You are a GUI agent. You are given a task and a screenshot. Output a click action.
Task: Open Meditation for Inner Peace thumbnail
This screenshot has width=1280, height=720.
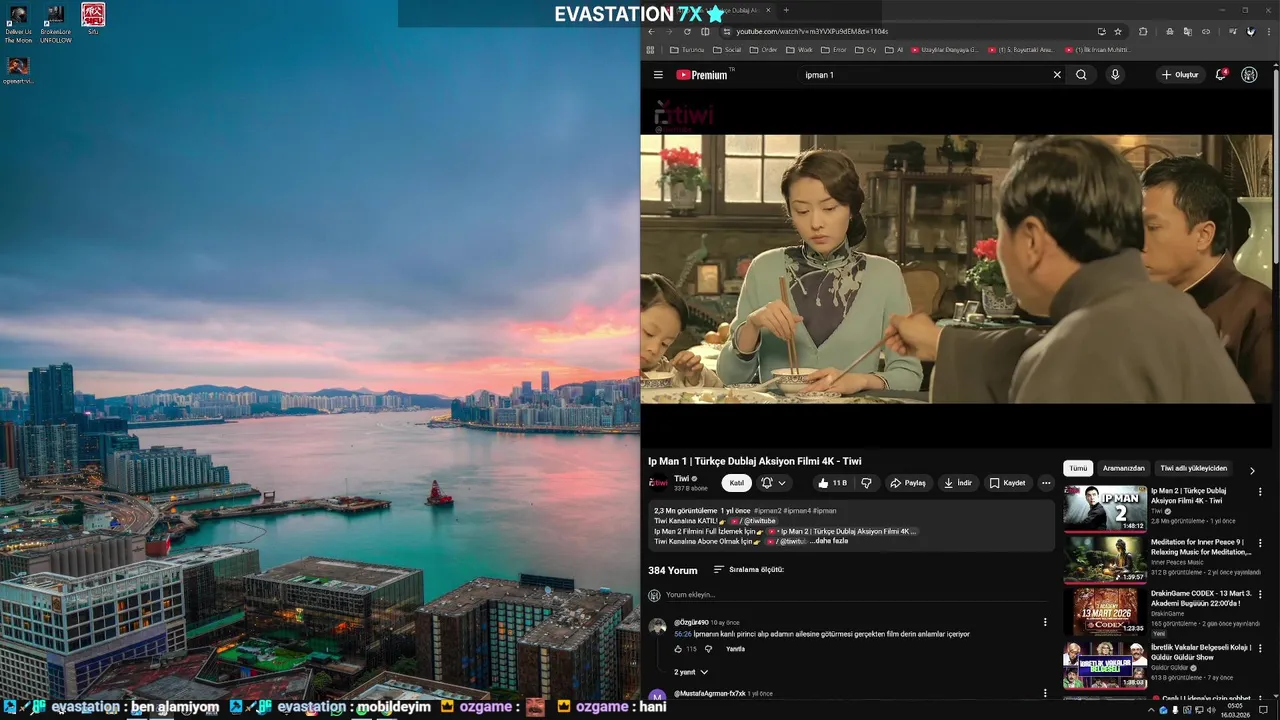pyautogui.click(x=1105, y=559)
